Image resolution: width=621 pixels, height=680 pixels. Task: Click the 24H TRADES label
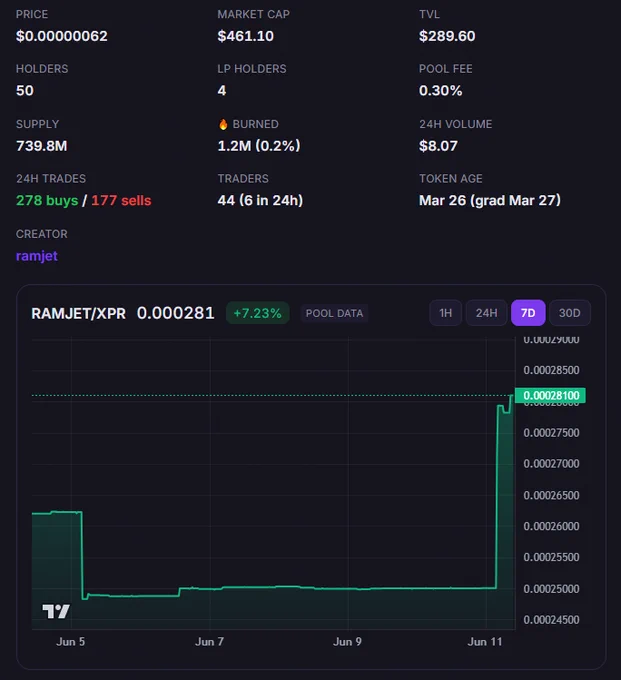click(51, 179)
